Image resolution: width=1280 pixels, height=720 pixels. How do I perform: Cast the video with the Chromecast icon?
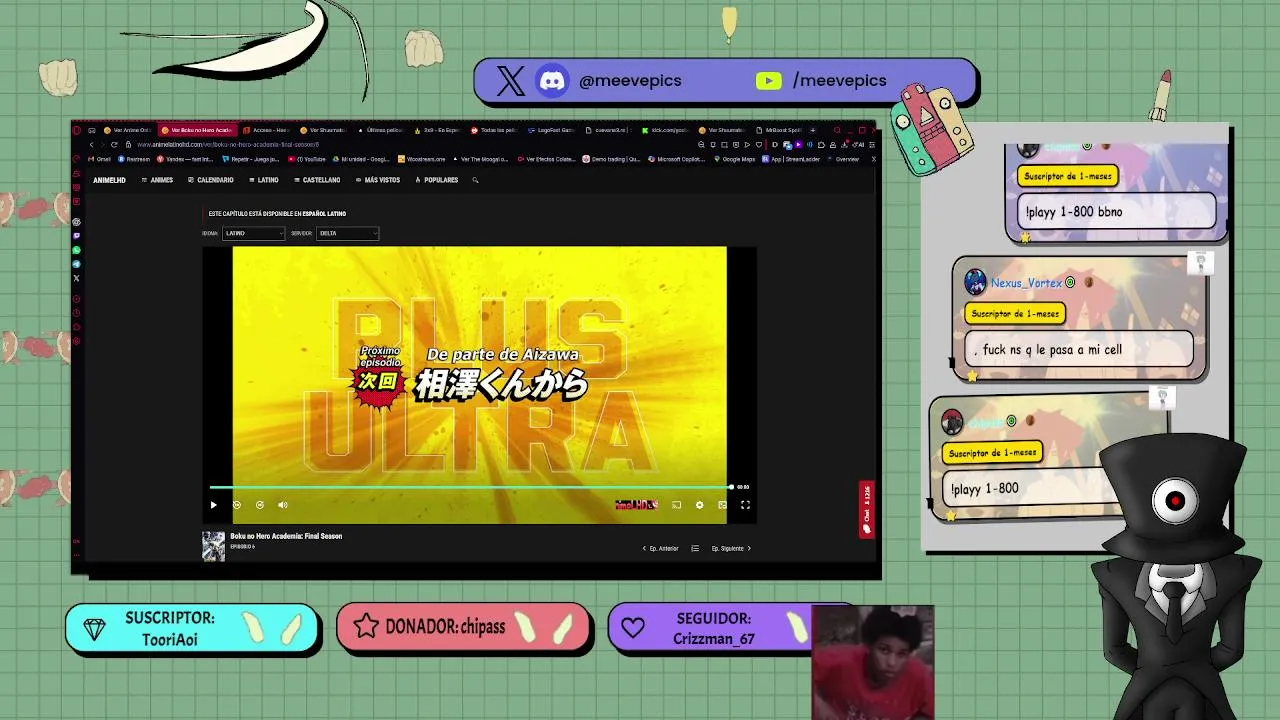(677, 505)
